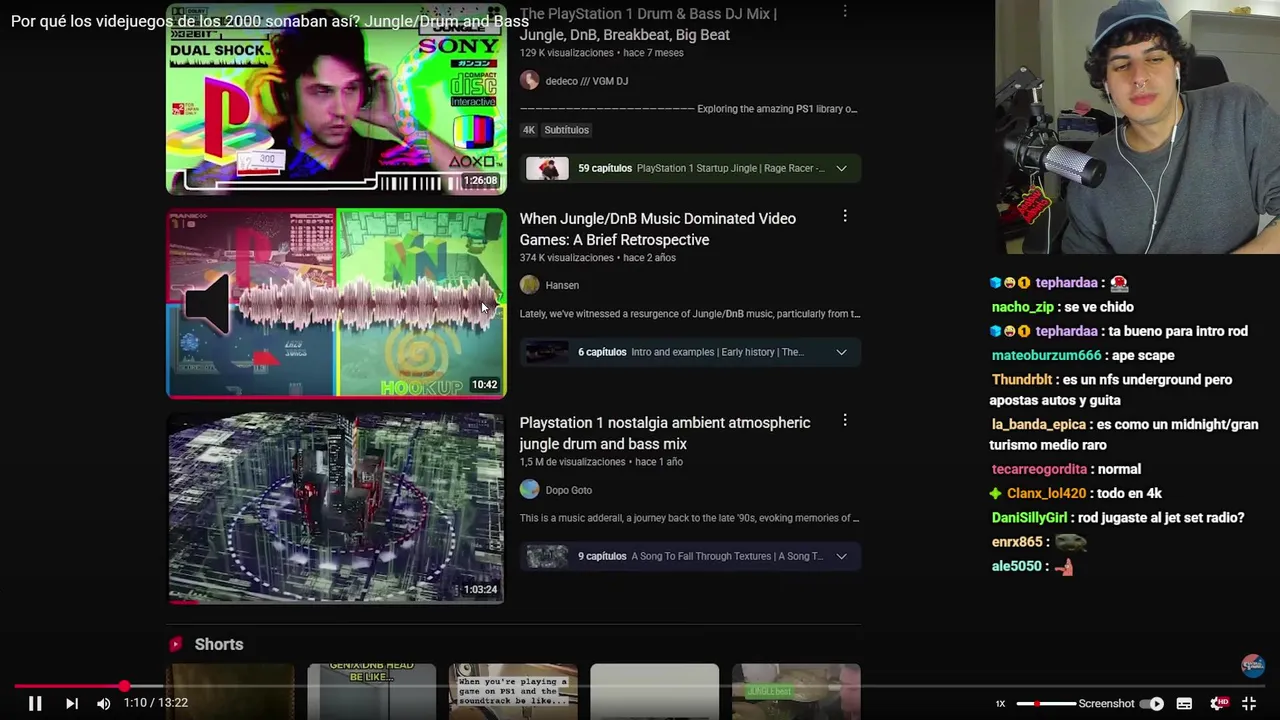Click the Shorts section heading
1280x720 pixels.
(x=219, y=644)
